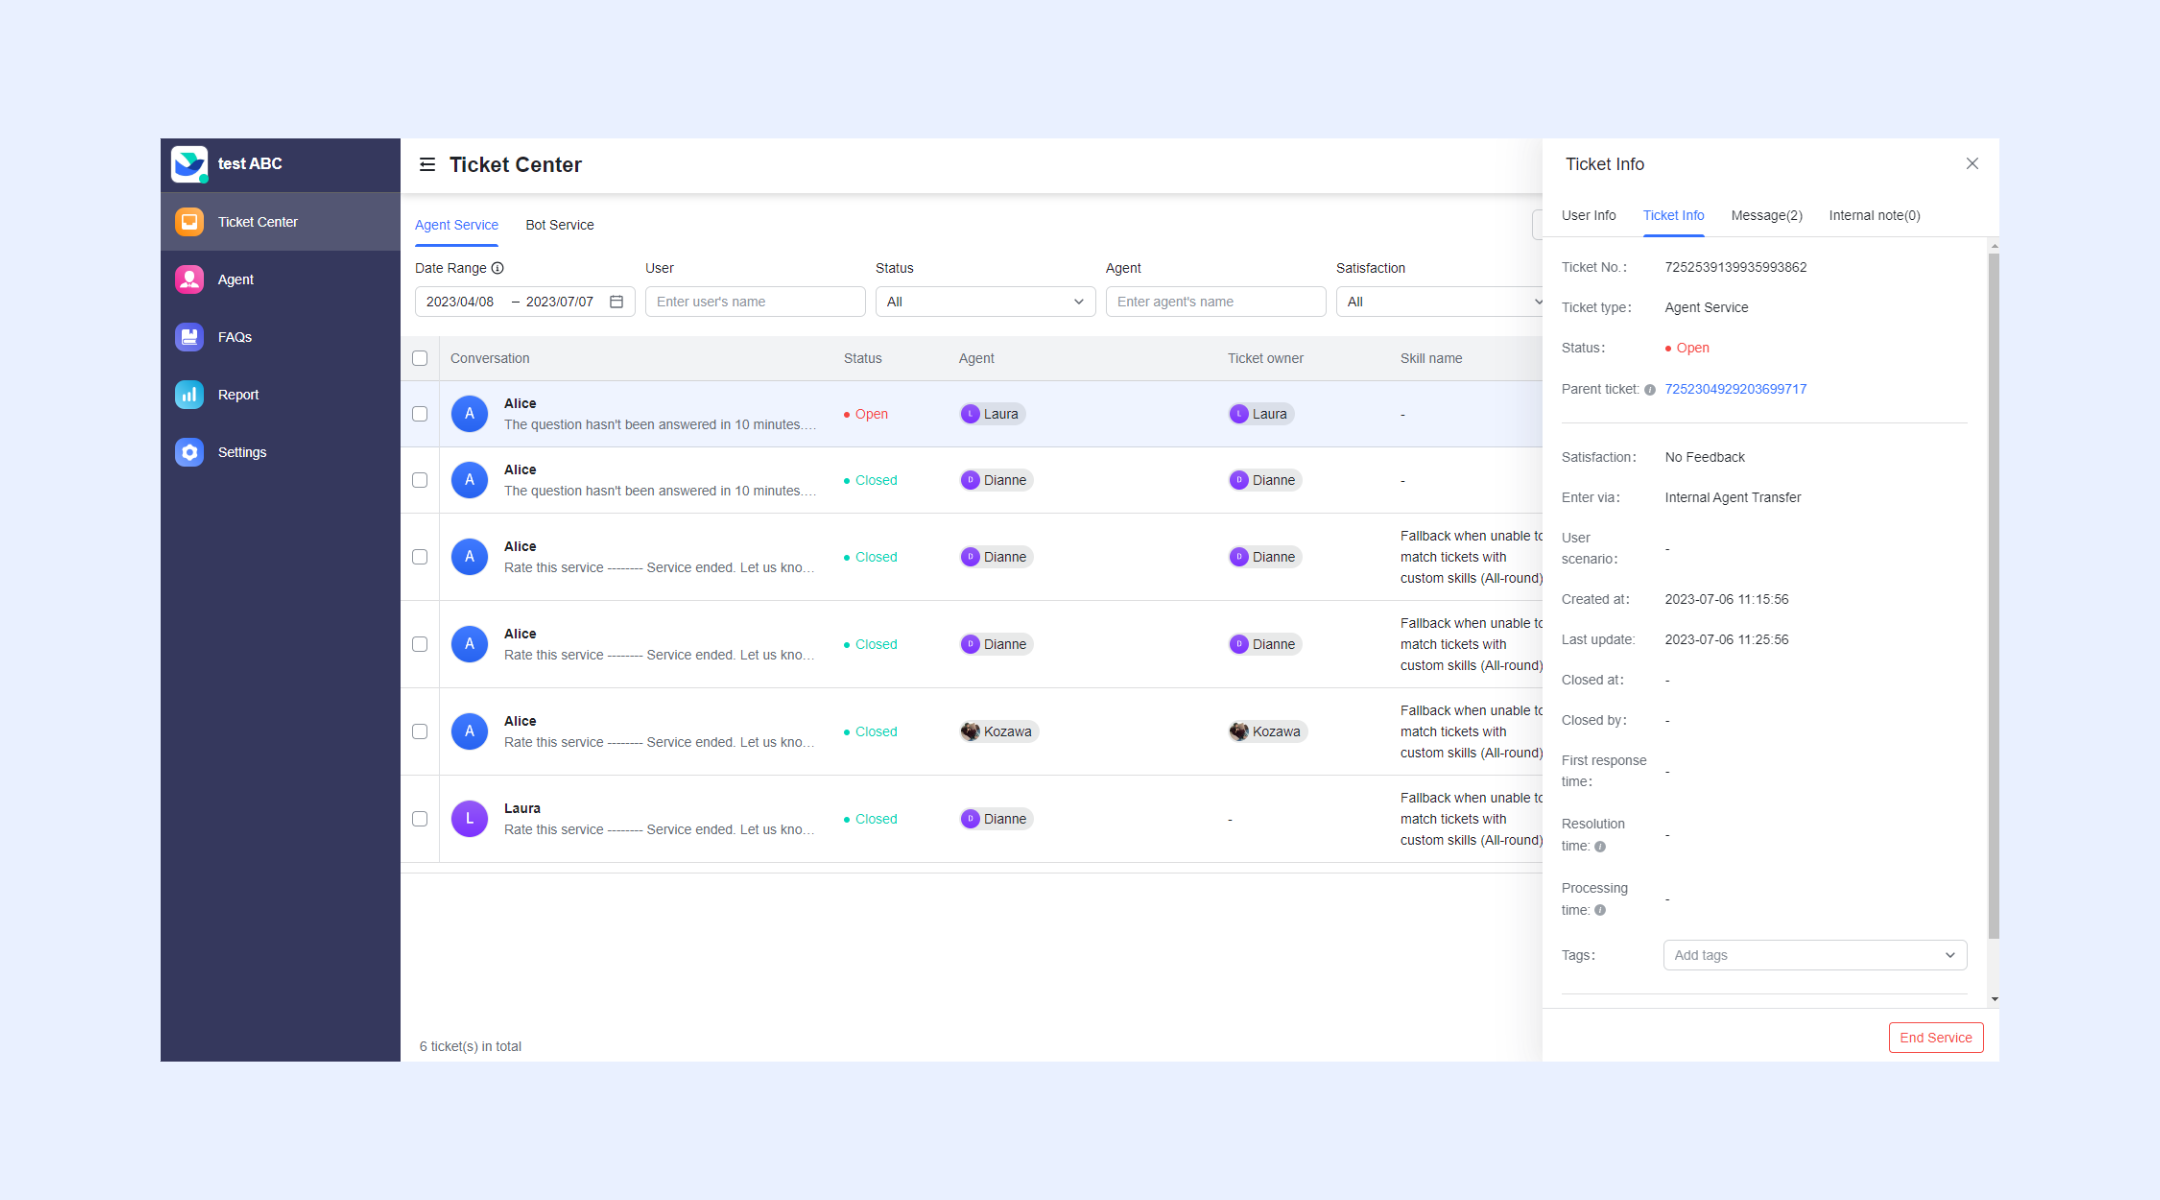Click the test ABC logo icon
This screenshot has height=1200, width=2160.
189,164
